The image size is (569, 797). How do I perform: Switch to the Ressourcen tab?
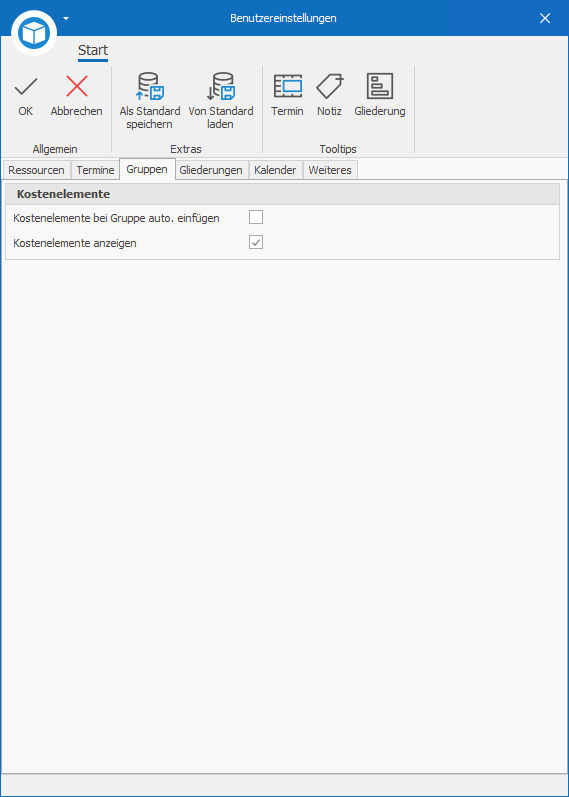pos(36,170)
